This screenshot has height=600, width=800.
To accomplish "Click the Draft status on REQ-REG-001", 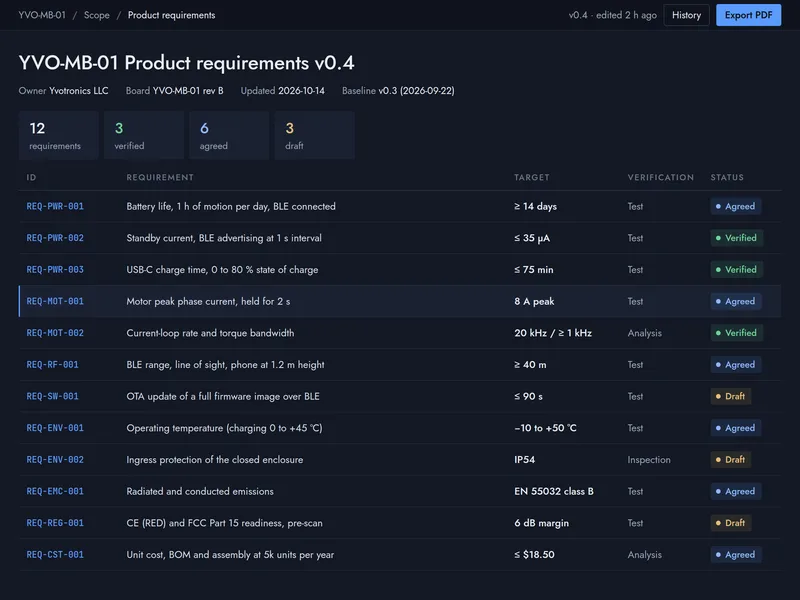I will pos(731,523).
